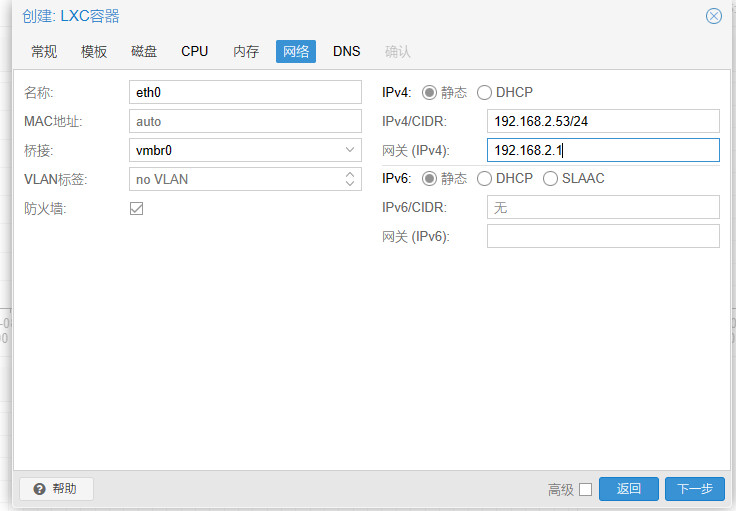Screen dimensions: 736x511
Task: Close the Create LXC container dialog
Action: 713,16
